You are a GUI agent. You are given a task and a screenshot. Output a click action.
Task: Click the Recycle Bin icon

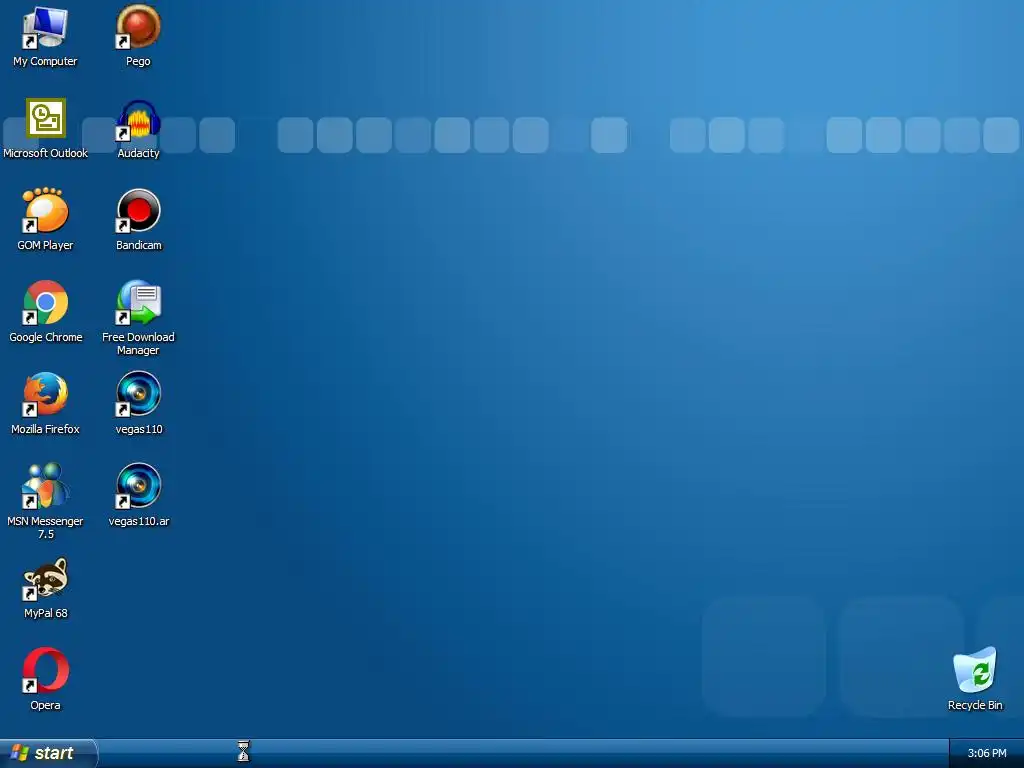coord(974,670)
